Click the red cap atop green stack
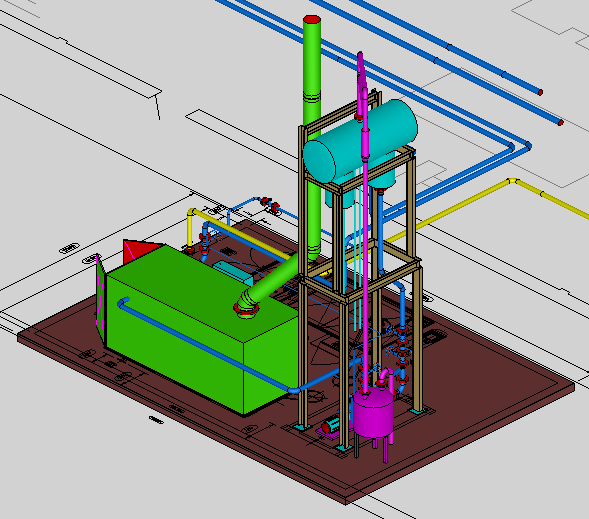Image resolution: width=589 pixels, height=519 pixels. pyautogui.click(x=312, y=20)
